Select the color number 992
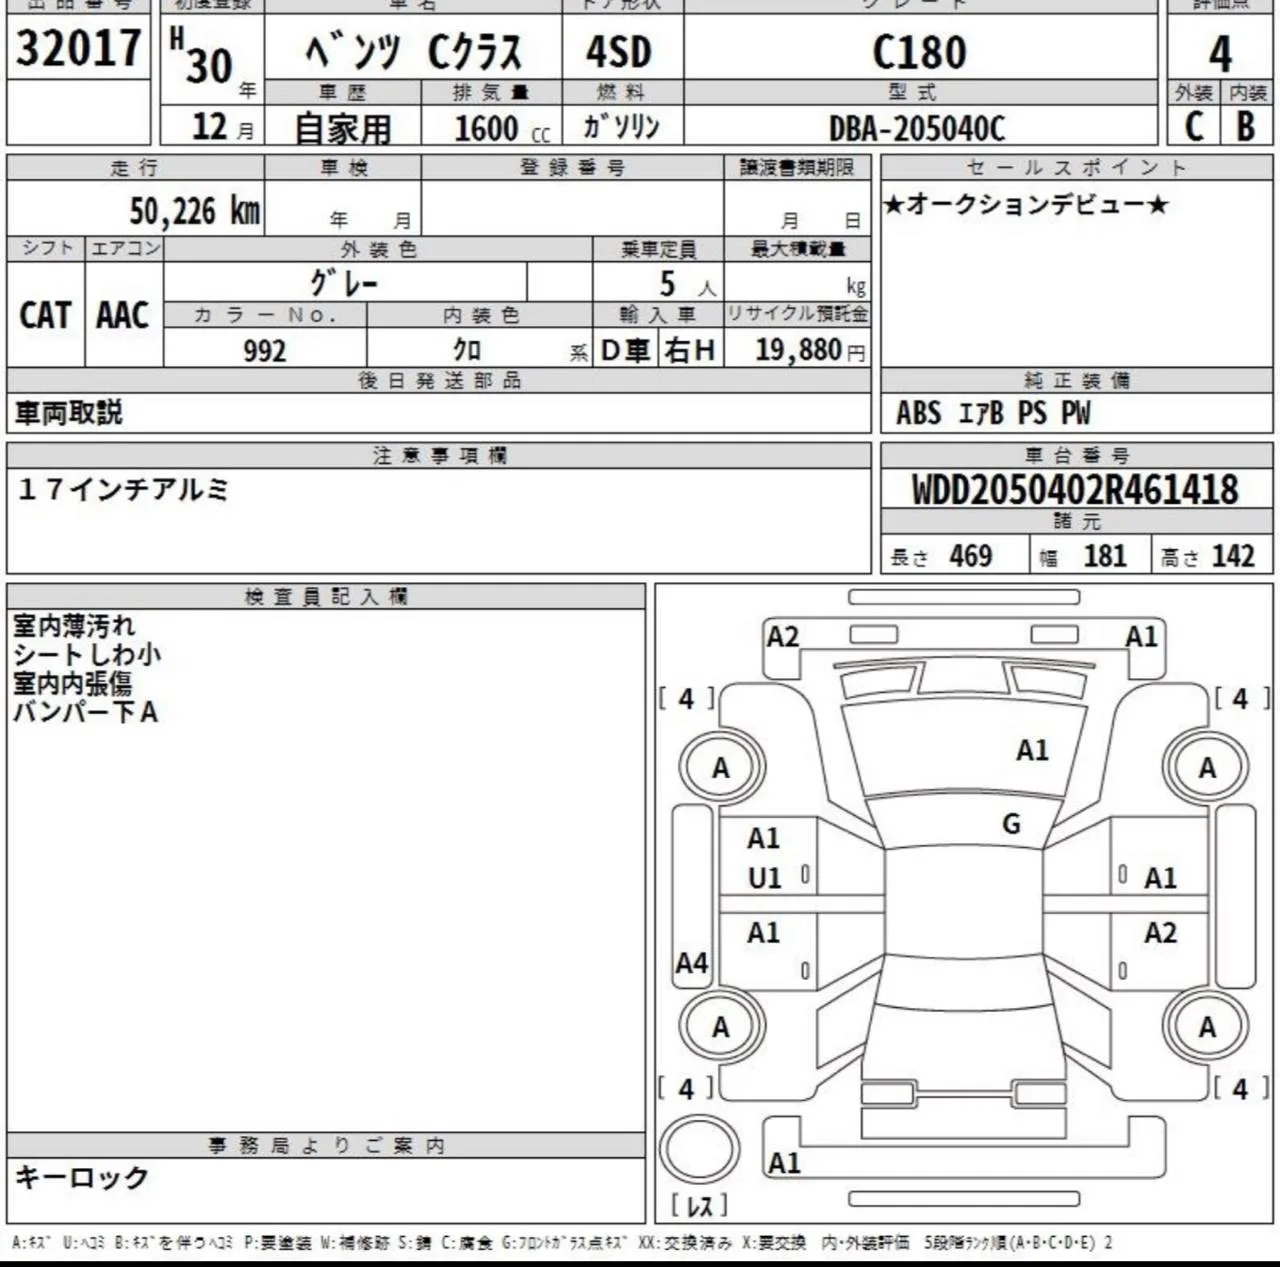The width and height of the screenshot is (1280, 1267). coord(265,350)
